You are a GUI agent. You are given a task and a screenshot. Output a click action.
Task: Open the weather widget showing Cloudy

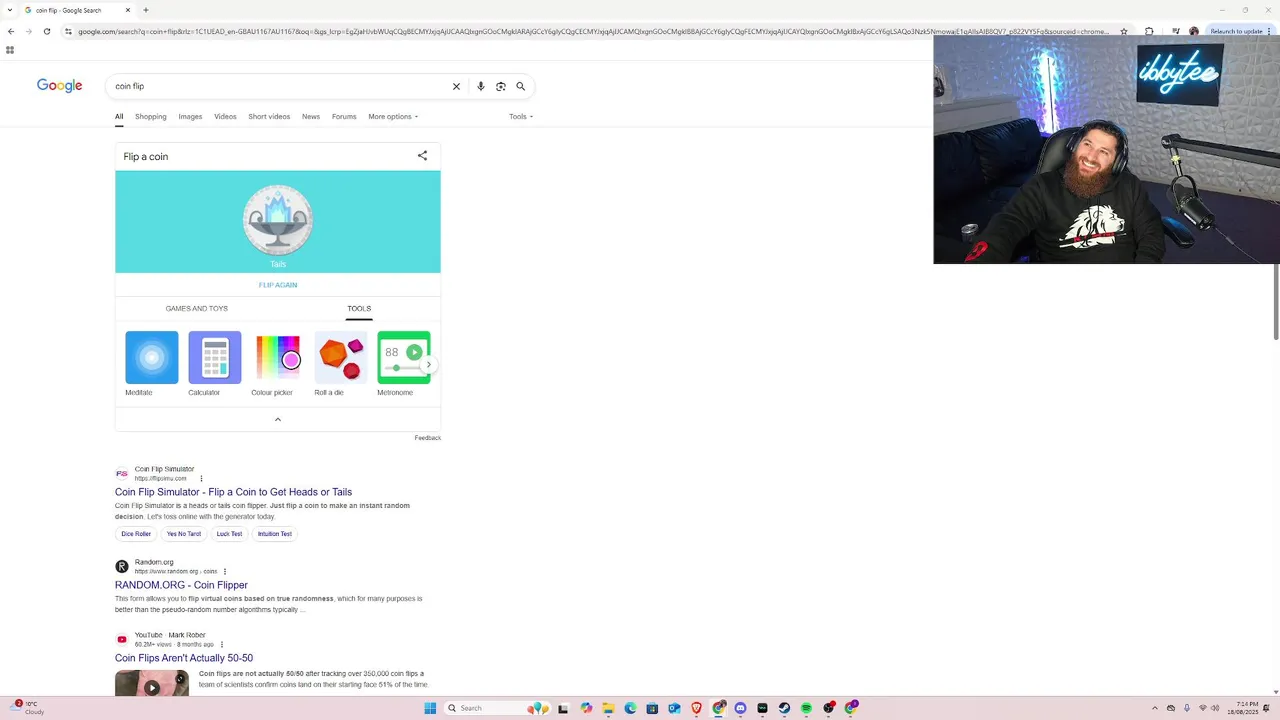click(x=26, y=708)
